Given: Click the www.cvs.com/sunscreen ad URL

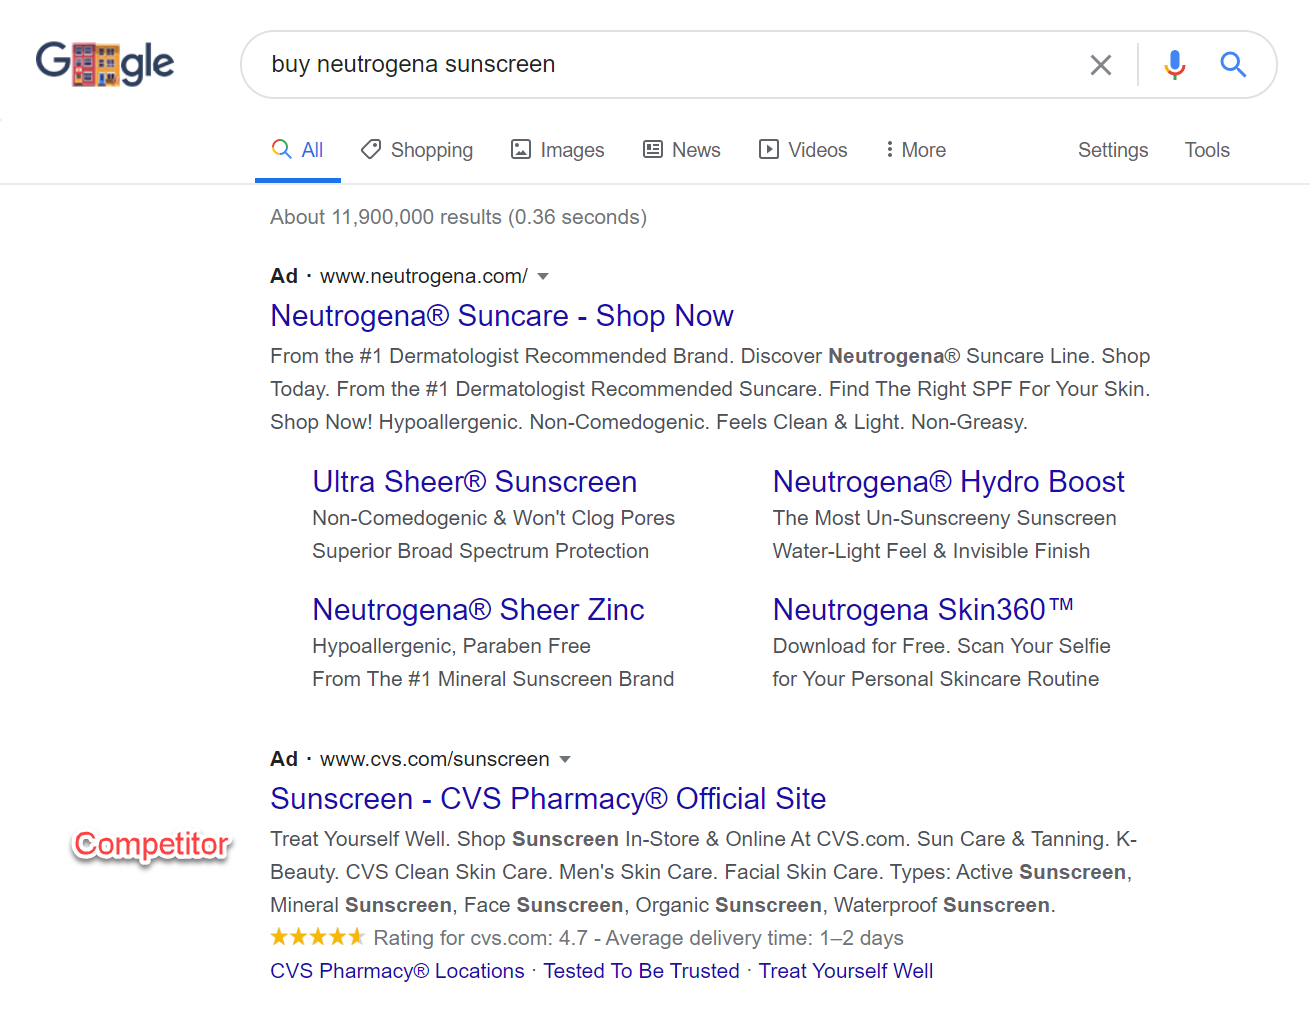Looking at the screenshot, I should point(435,759).
